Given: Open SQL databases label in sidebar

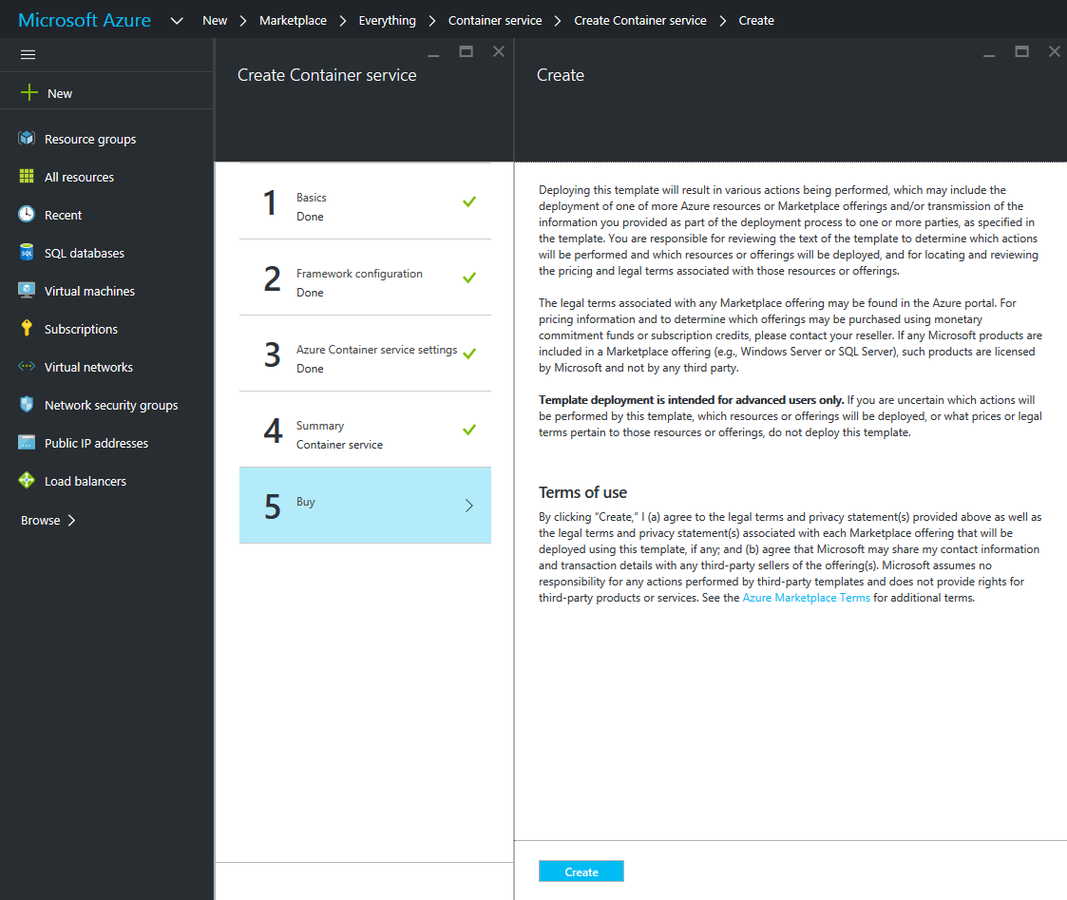Looking at the screenshot, I should pos(84,253).
